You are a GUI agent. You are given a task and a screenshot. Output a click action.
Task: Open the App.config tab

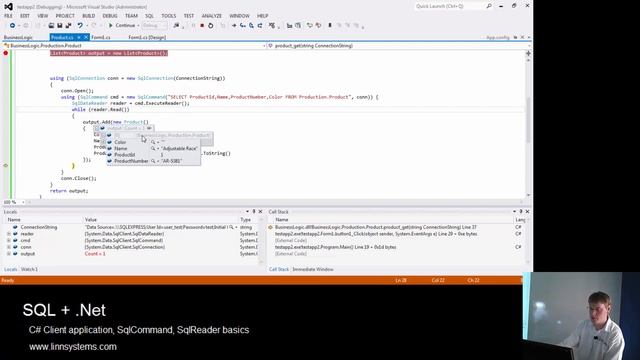pyautogui.click(x=498, y=37)
